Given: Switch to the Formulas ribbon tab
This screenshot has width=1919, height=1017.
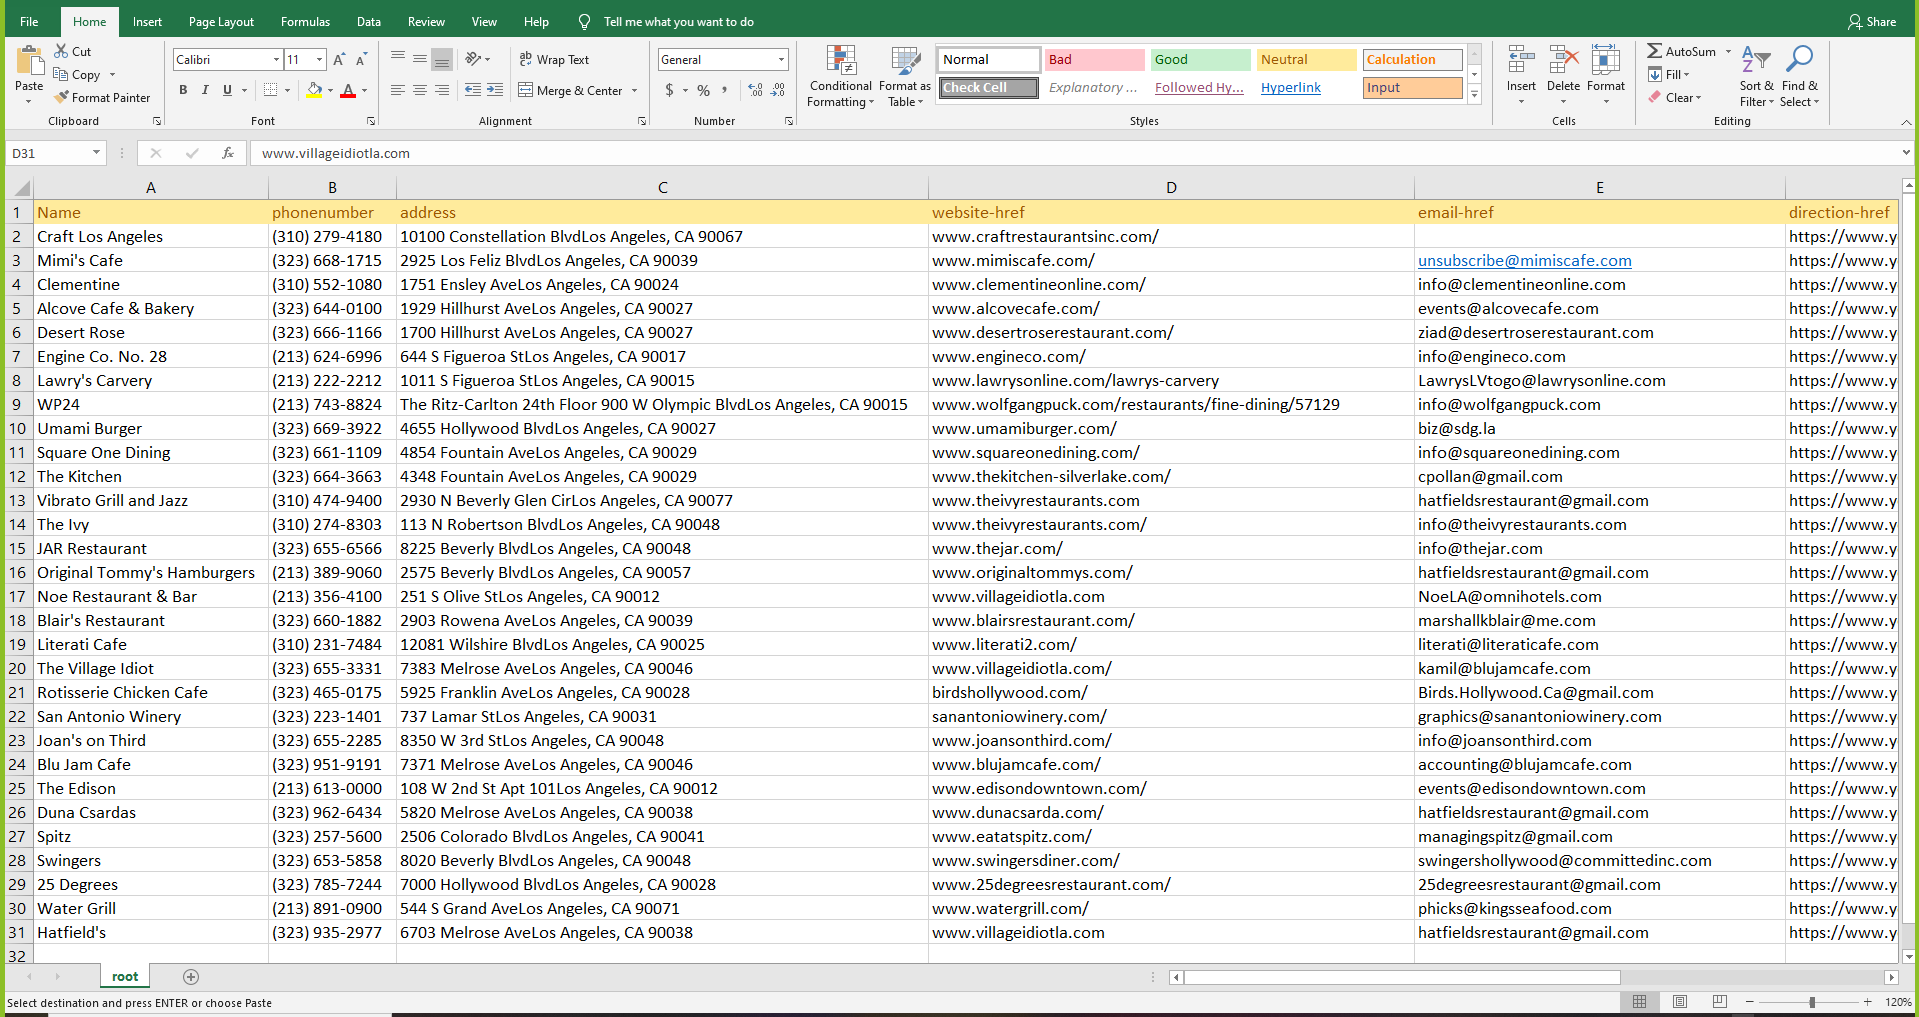Looking at the screenshot, I should pyautogui.click(x=304, y=21).
